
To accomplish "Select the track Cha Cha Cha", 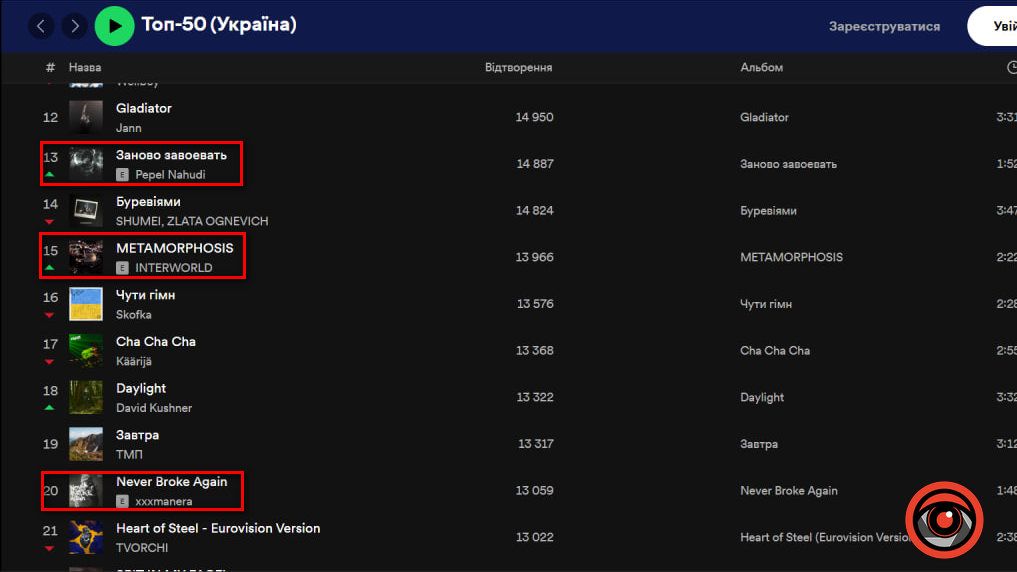I will point(156,342).
